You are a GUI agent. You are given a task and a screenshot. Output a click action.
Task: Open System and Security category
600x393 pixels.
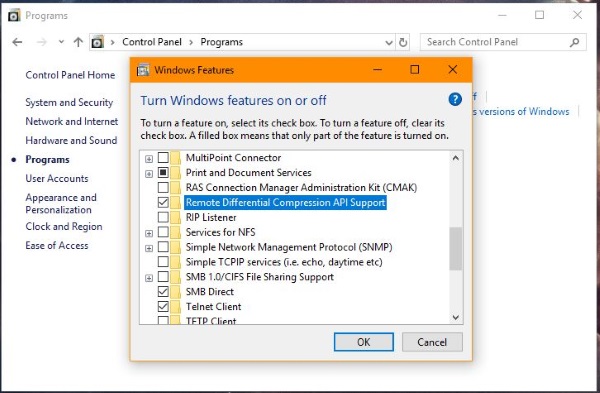[x=69, y=103]
